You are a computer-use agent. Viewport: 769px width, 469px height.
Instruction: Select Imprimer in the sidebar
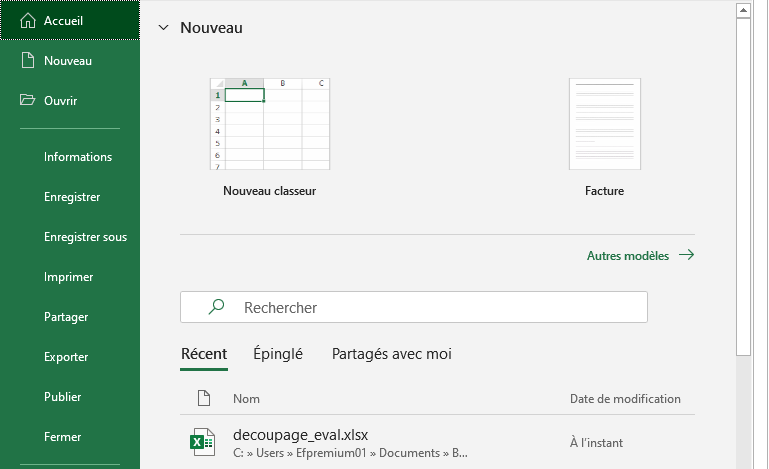click(x=69, y=277)
